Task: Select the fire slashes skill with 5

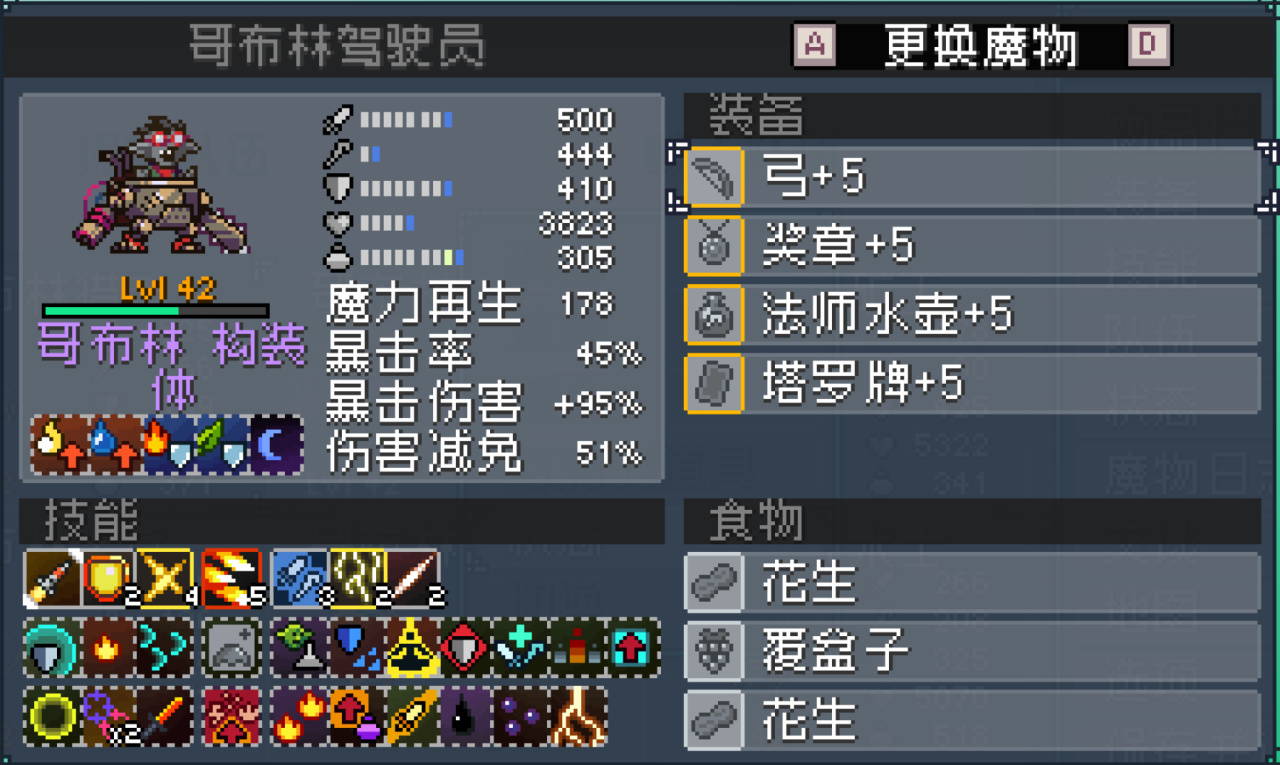Action: [232, 577]
